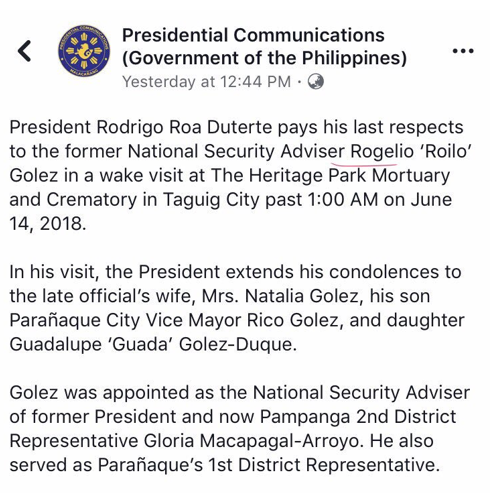The height and width of the screenshot is (493, 490).
Task: Click the '(Government of the Philippines)' title line
Action: tap(264, 58)
